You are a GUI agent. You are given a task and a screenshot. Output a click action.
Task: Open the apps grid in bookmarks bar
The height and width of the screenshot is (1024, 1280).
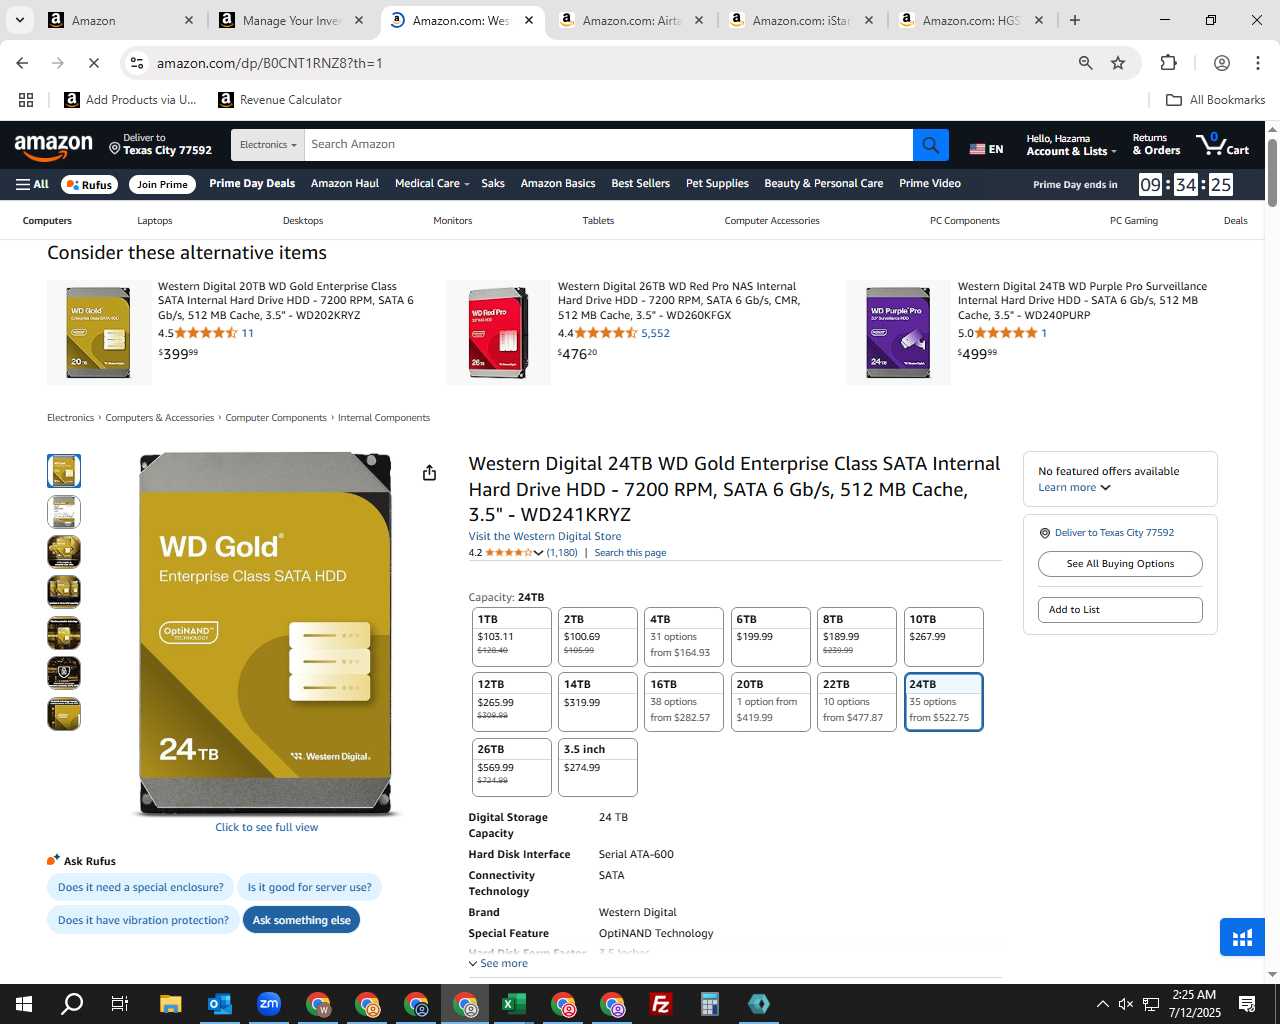(x=26, y=100)
